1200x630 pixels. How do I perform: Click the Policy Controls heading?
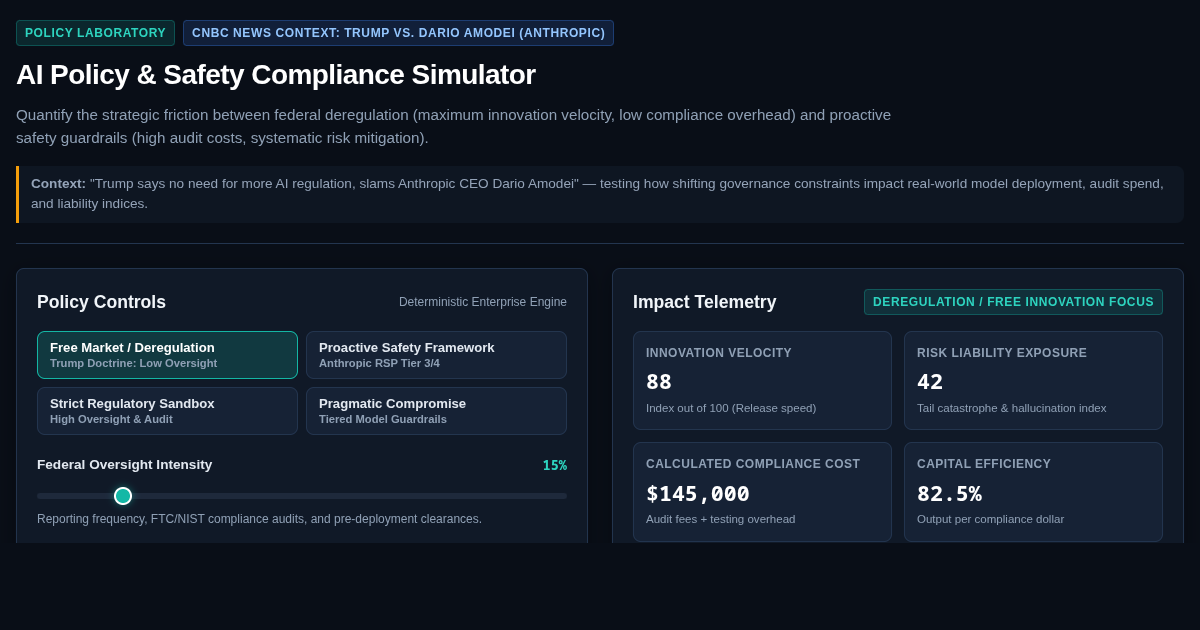(101, 302)
